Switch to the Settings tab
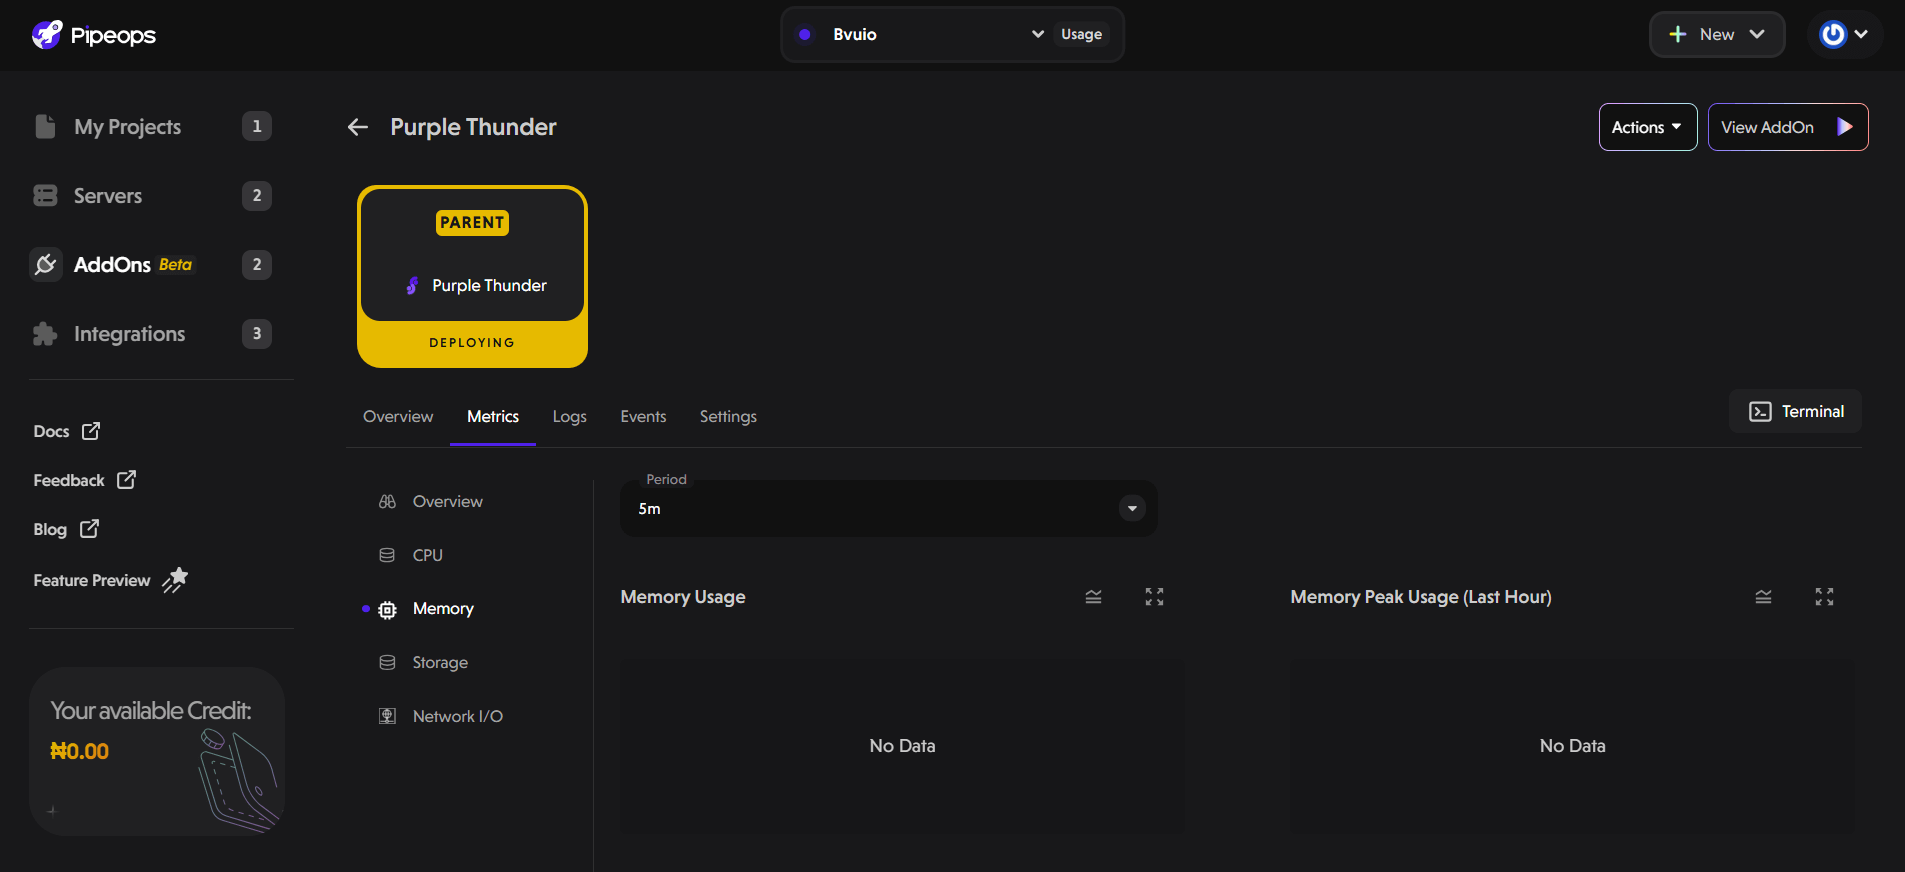 click(728, 417)
